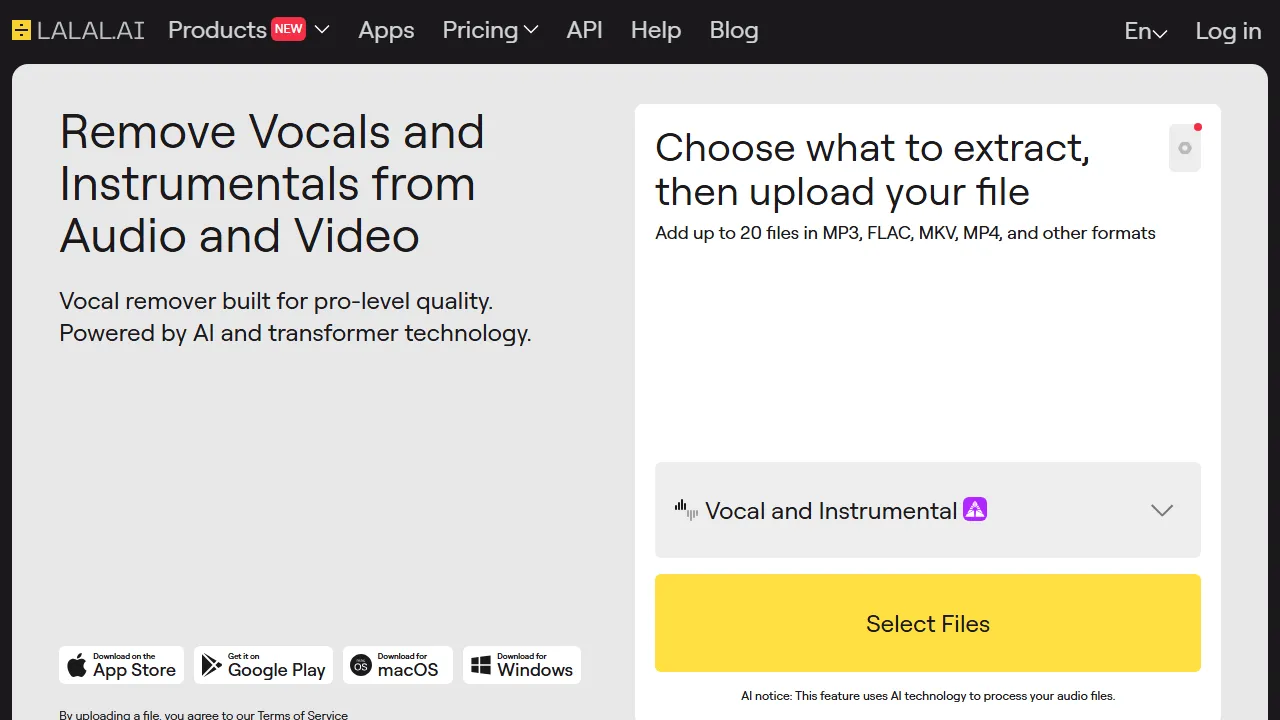This screenshot has width=1280, height=720.
Task: Open the Help page
Action: click(656, 30)
